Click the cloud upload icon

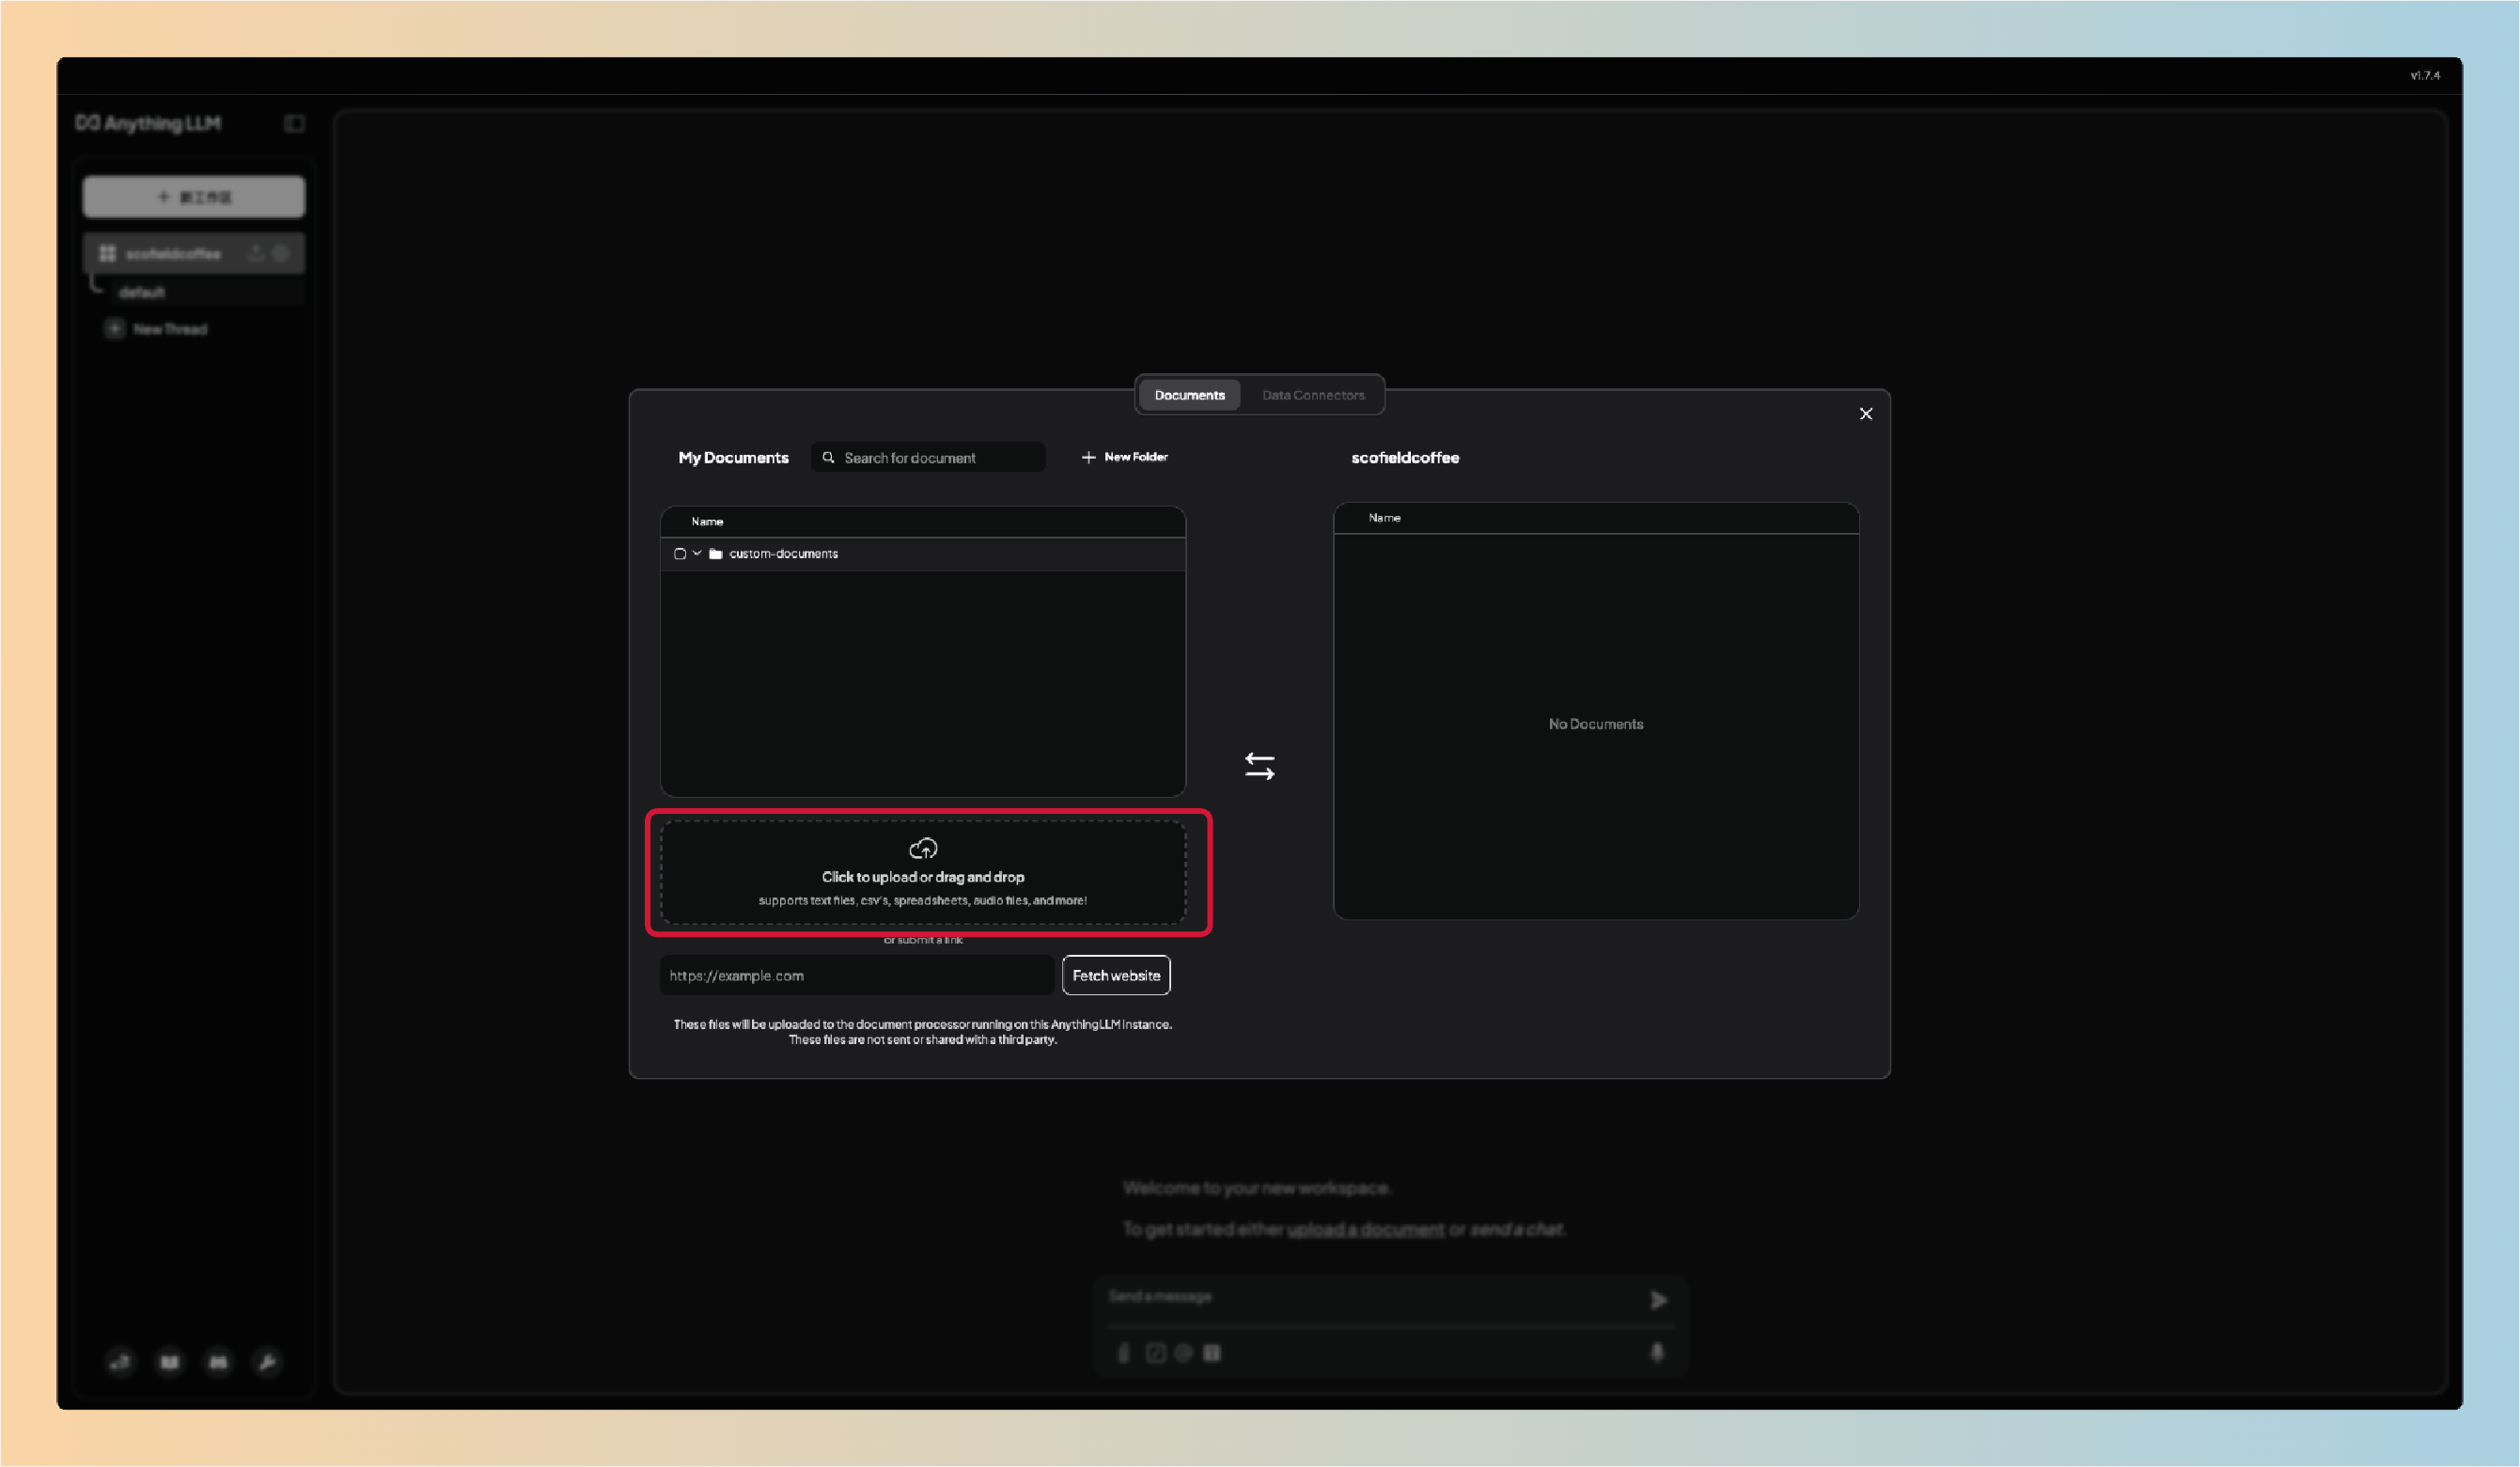tap(922, 848)
